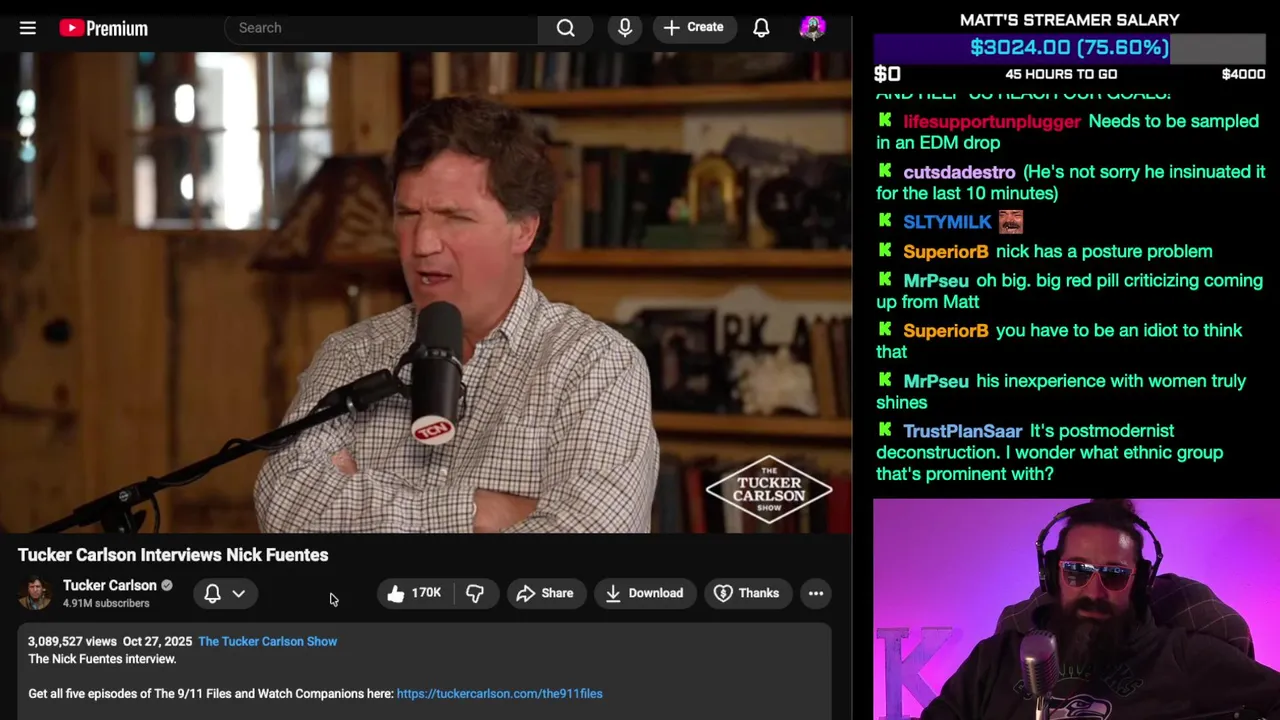The width and height of the screenshot is (1280, 720).
Task: Click the video title text
Action: coord(173,555)
